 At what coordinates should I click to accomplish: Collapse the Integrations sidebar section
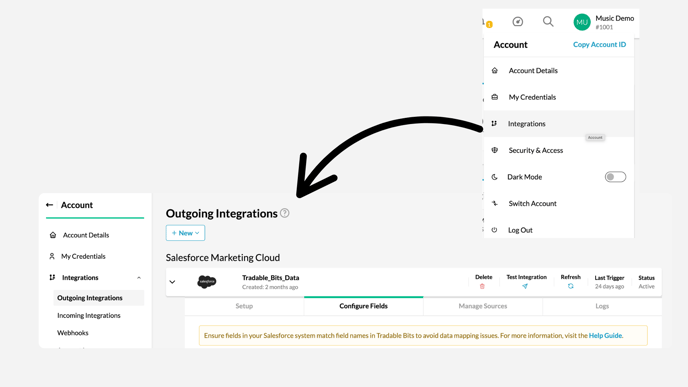tap(139, 278)
